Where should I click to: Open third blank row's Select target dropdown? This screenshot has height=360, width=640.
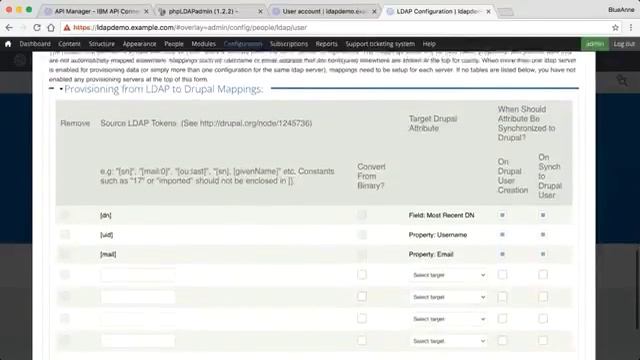click(448, 319)
